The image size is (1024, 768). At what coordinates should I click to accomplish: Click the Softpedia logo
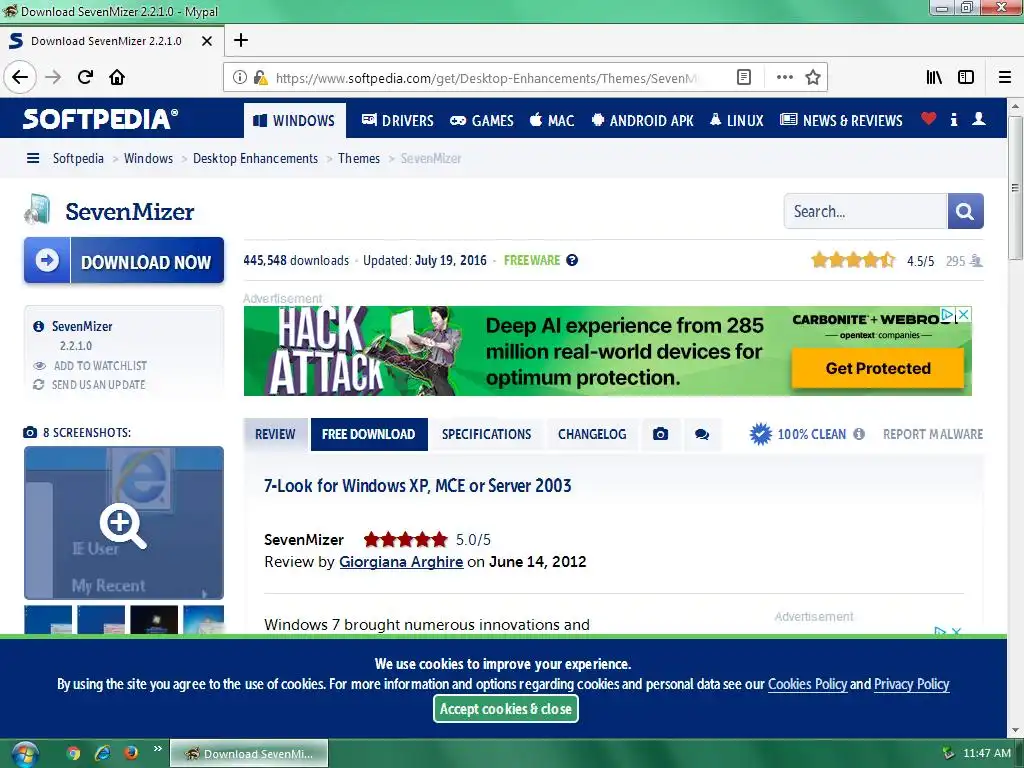[101, 120]
